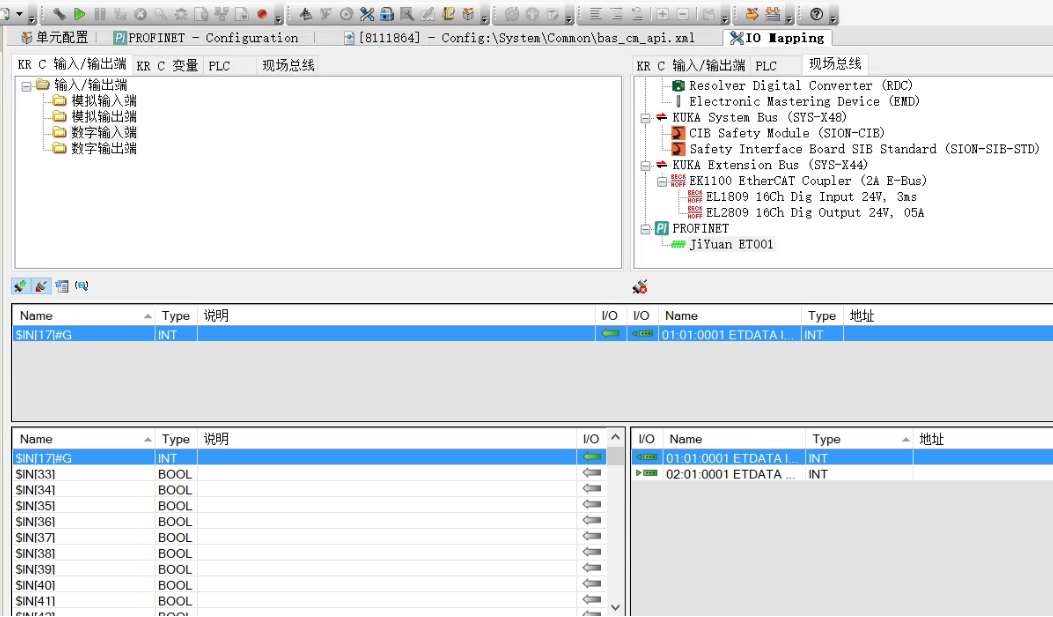Open the KR C 变量 tab in left panel
The image size is (1053, 617).
pyautogui.click(x=167, y=66)
